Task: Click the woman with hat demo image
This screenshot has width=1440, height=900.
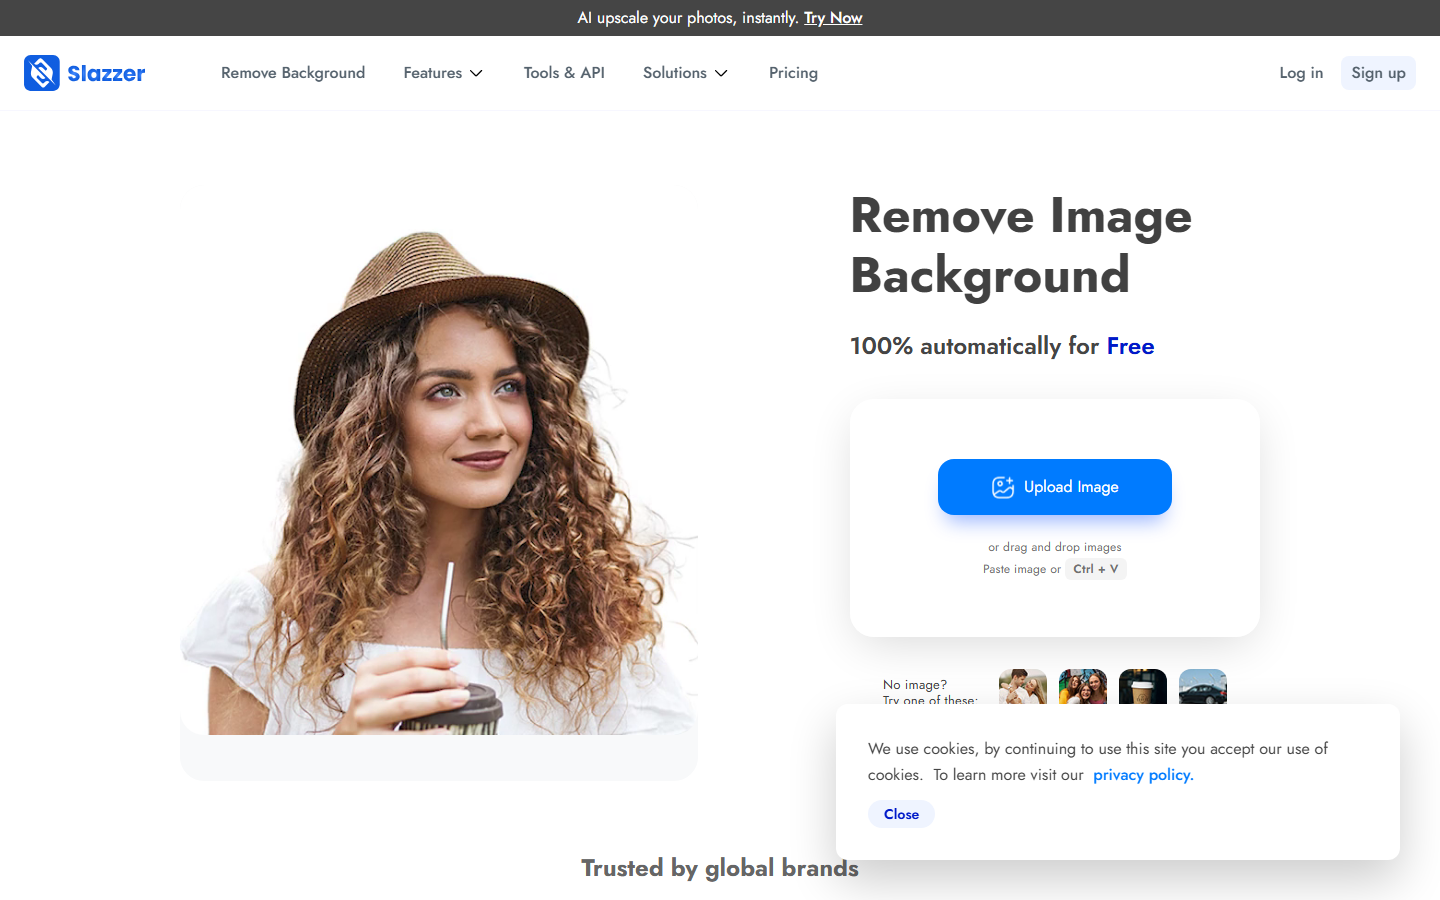Action: point(440,470)
